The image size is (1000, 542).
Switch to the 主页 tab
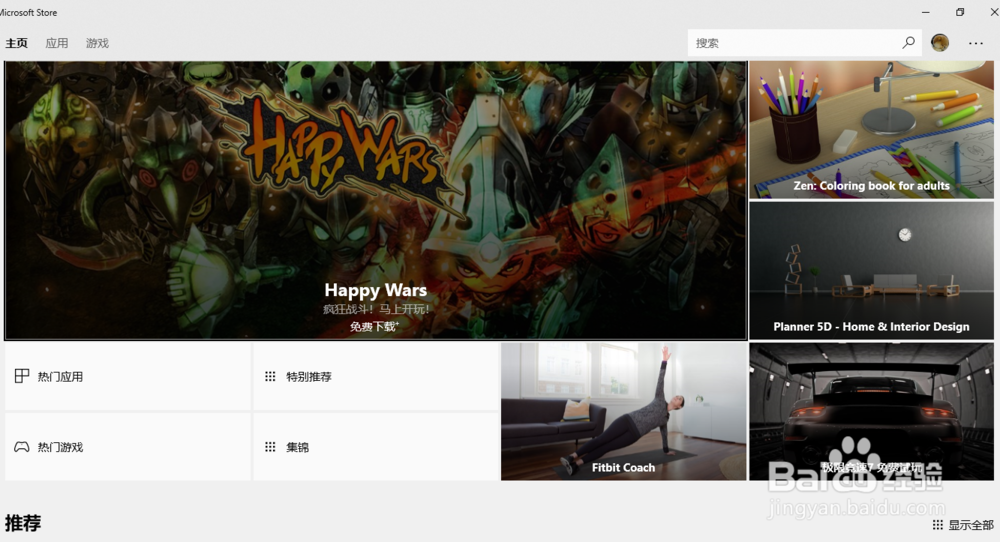click(17, 43)
